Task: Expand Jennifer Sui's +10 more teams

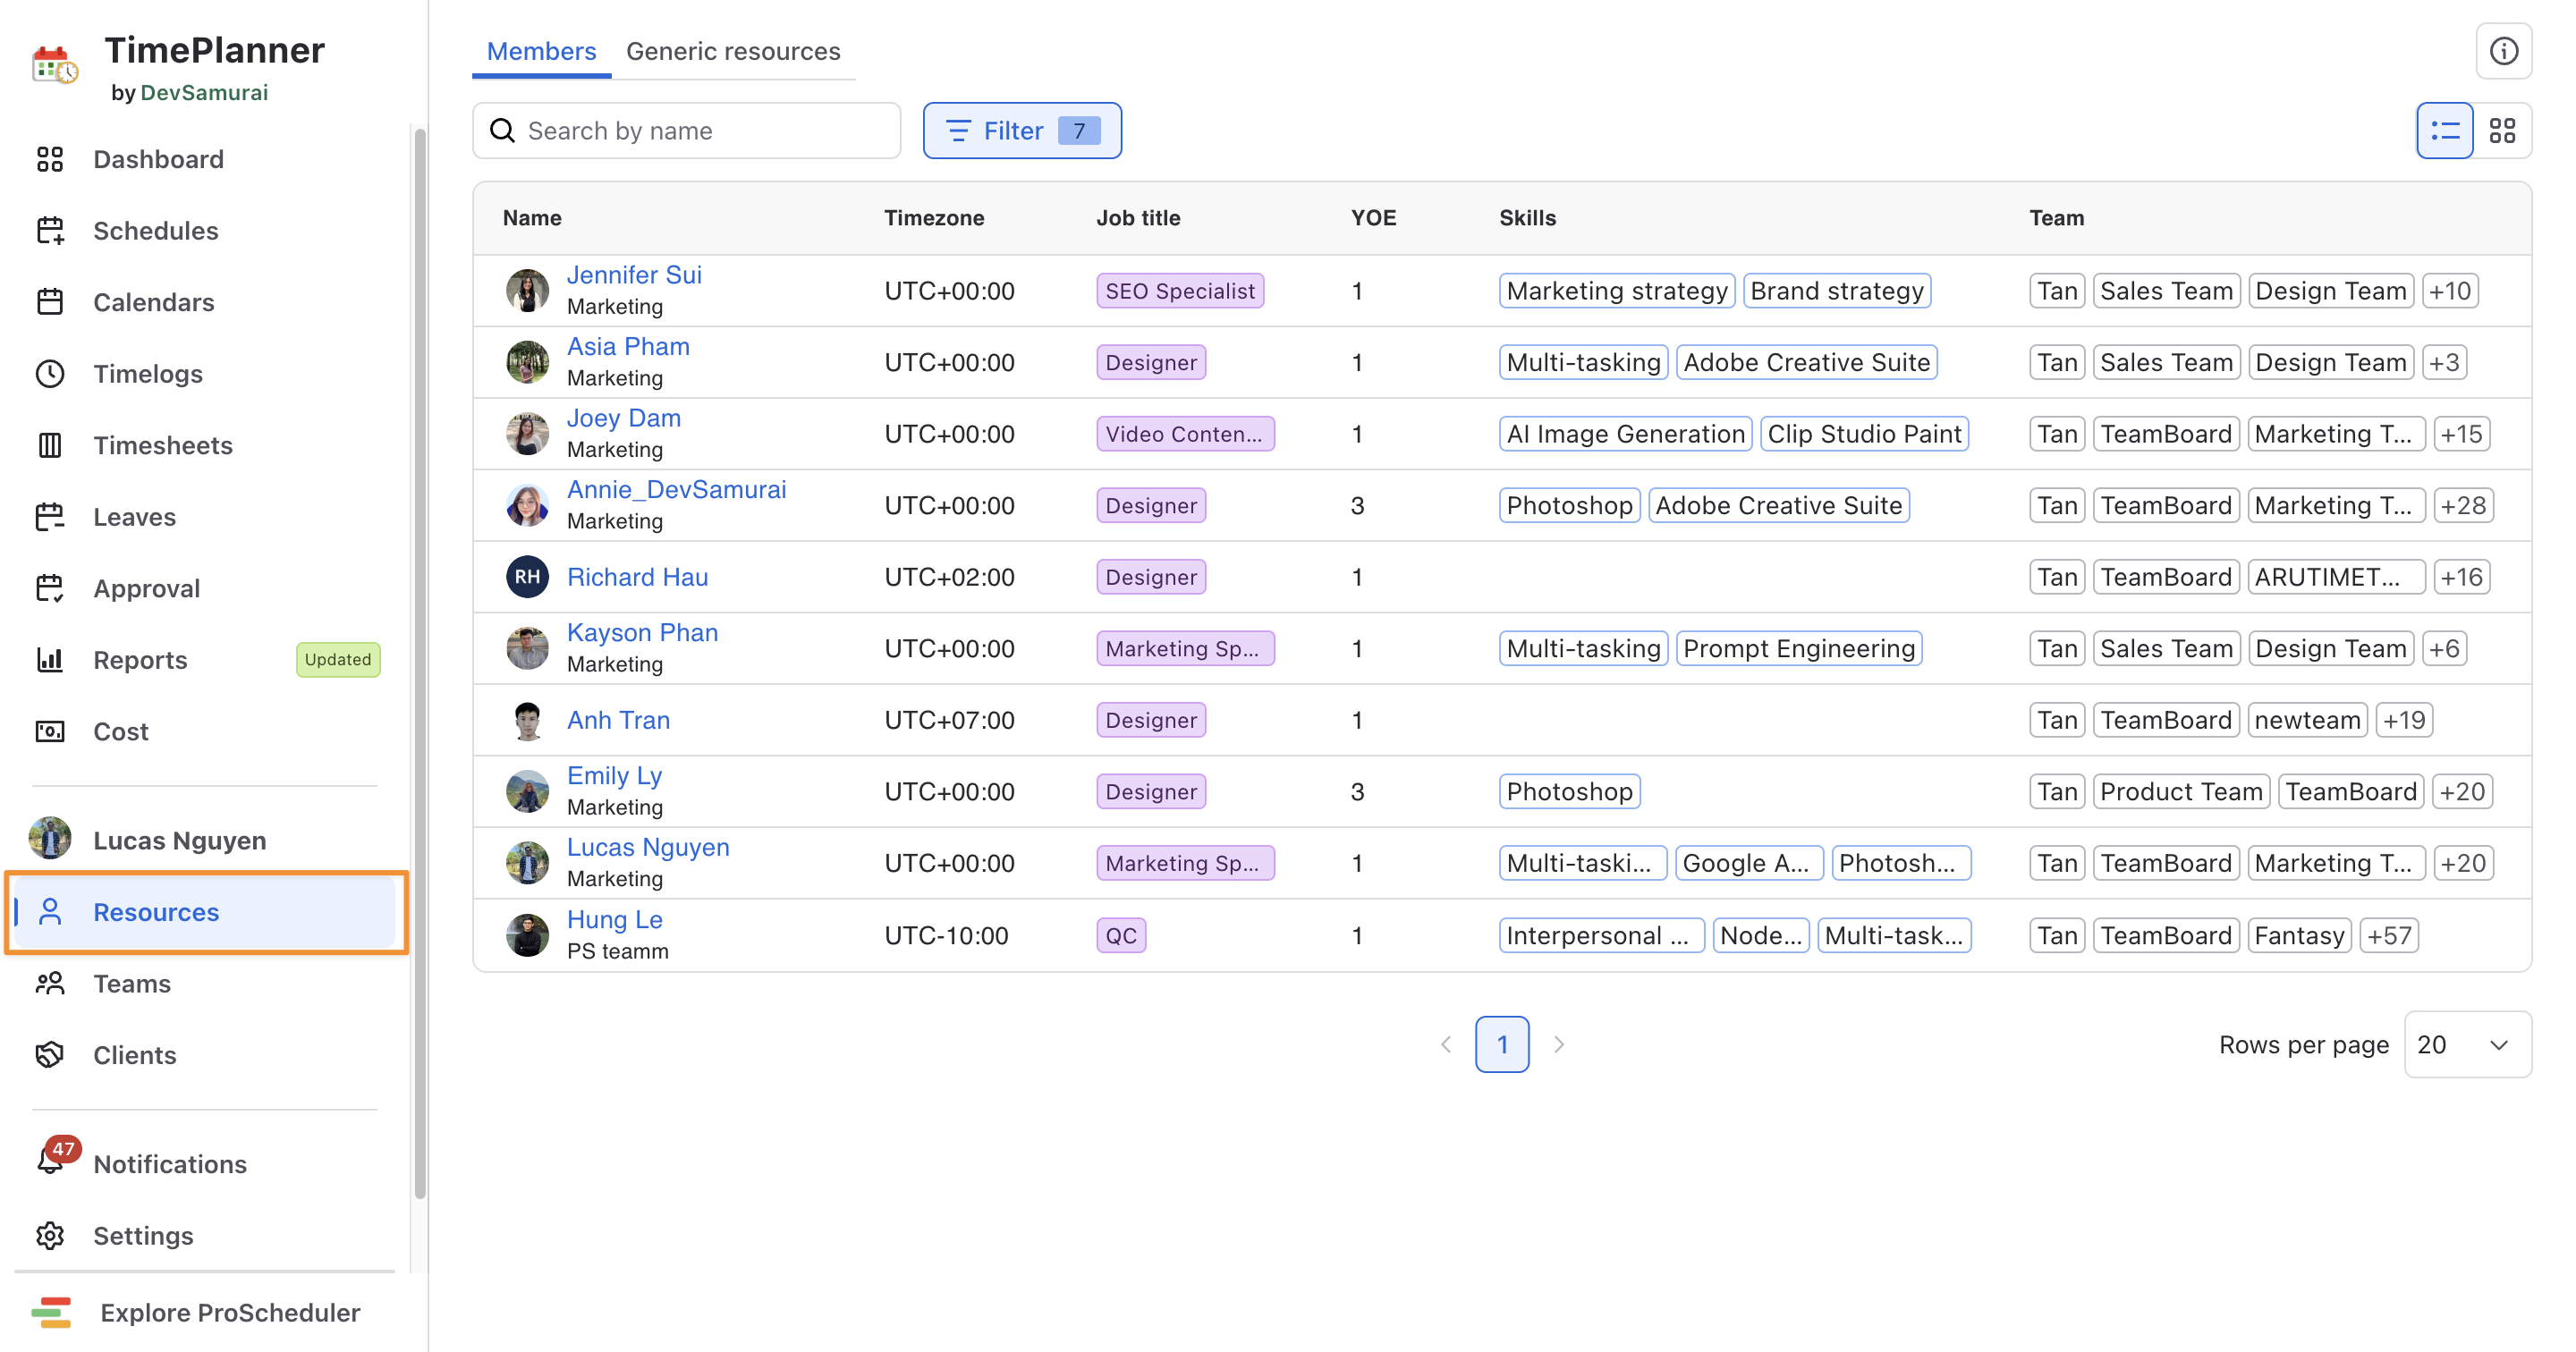Action: [2449, 291]
